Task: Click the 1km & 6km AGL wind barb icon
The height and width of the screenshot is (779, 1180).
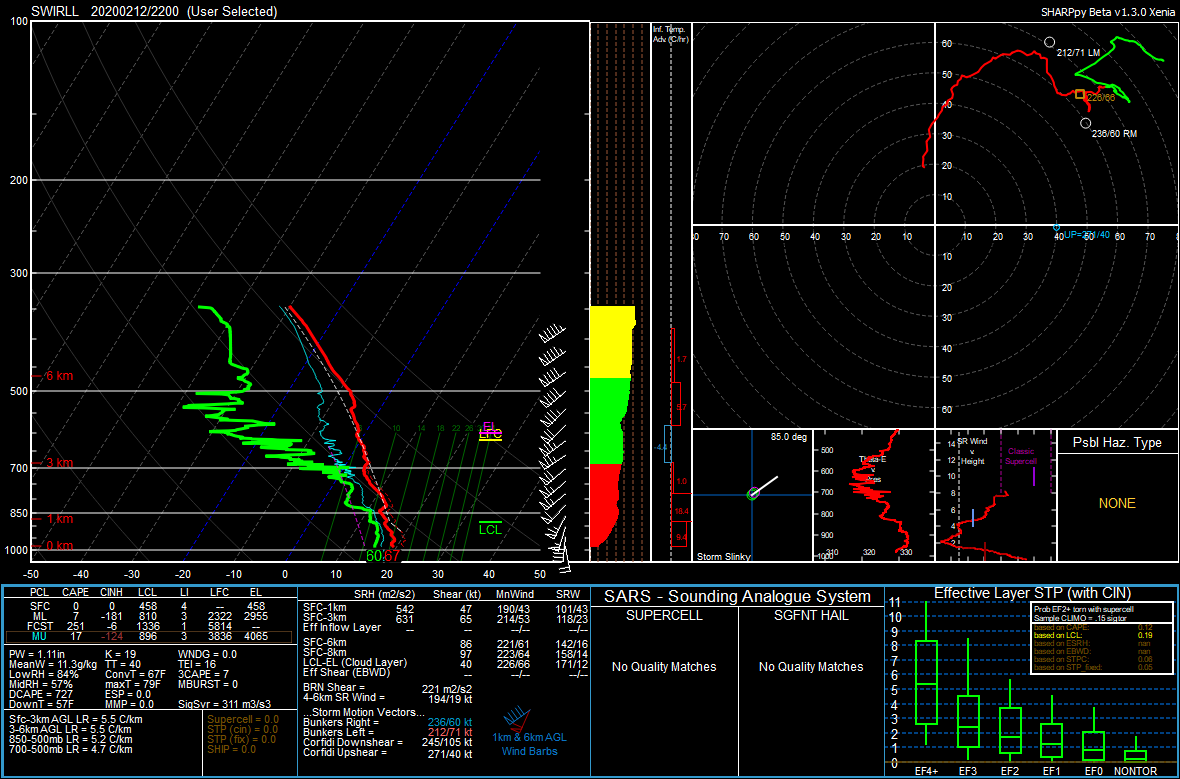Action: (x=519, y=720)
